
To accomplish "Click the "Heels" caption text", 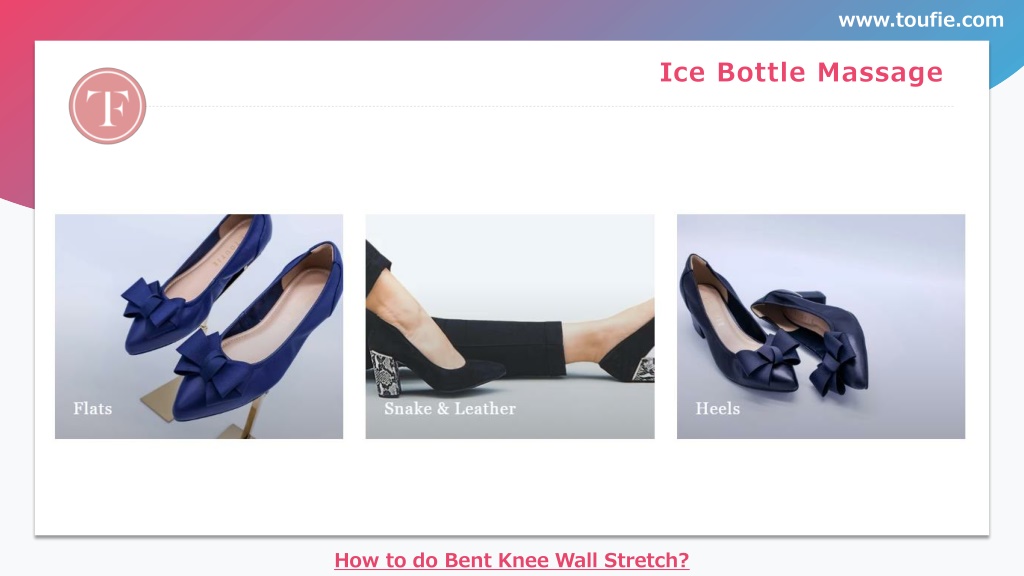I will point(718,409).
